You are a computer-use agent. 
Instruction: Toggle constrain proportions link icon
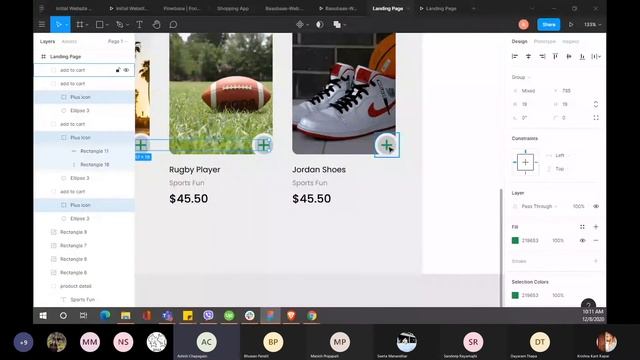[596, 104]
